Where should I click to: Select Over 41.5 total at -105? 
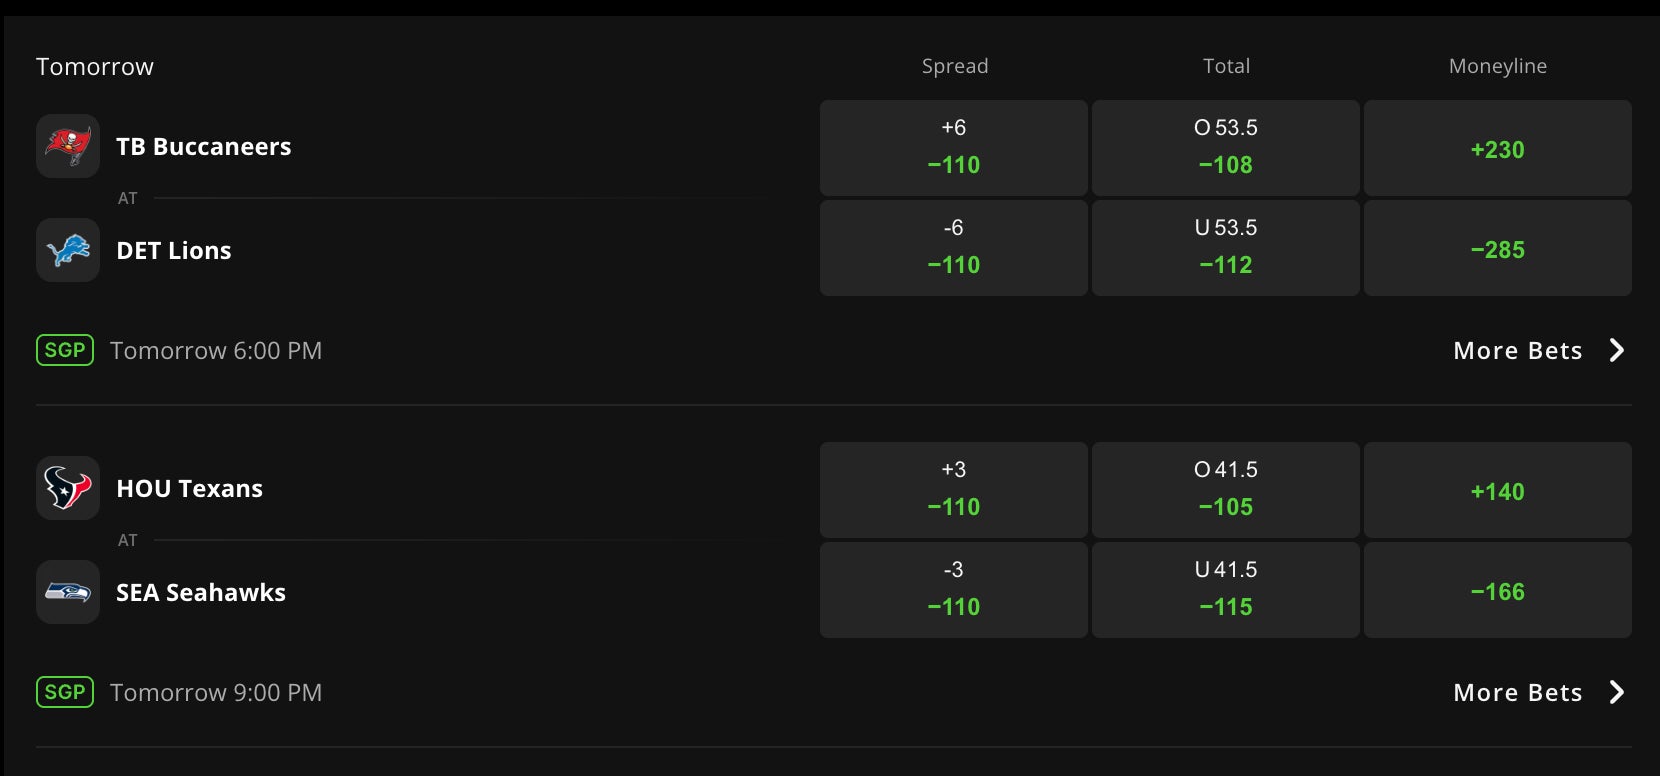coord(1225,489)
